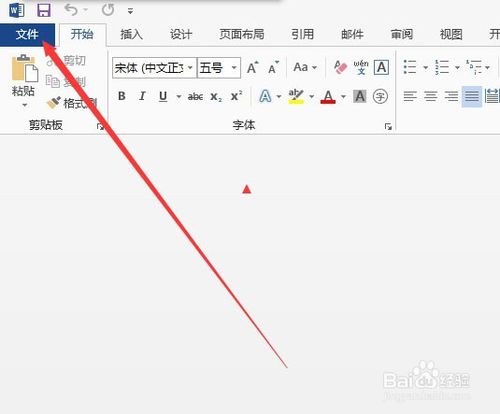The height and width of the screenshot is (414, 500).
Task: Click inside the 宋体 font name box
Action: tap(149, 68)
